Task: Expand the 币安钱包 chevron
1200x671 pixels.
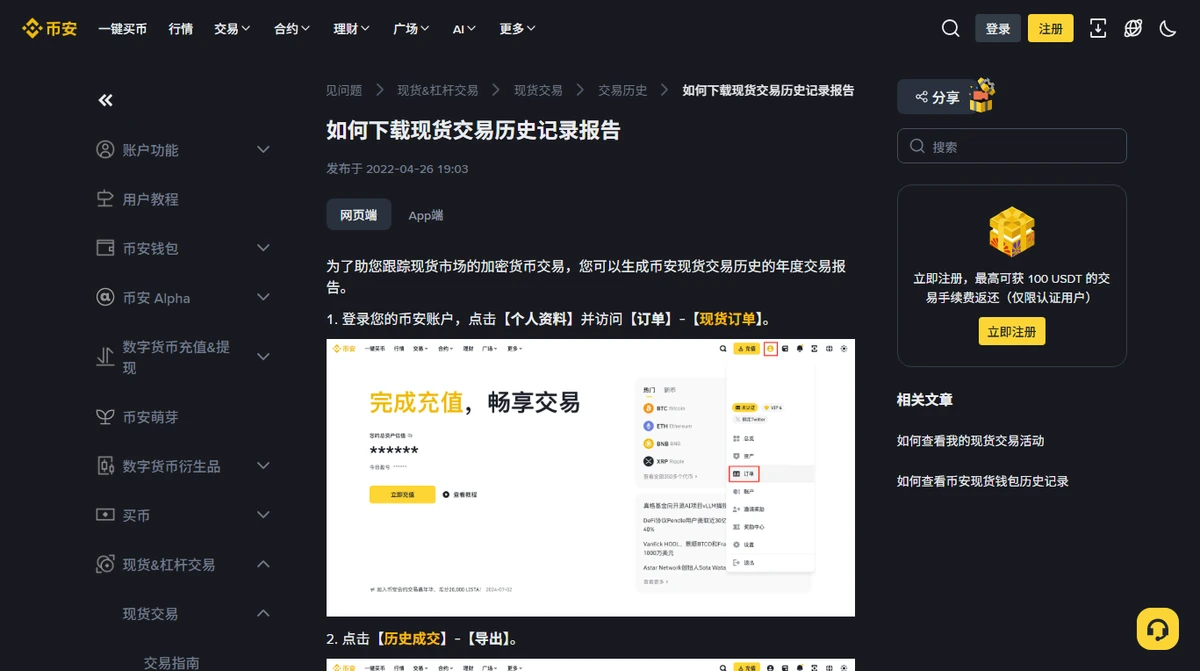Action: (x=263, y=247)
